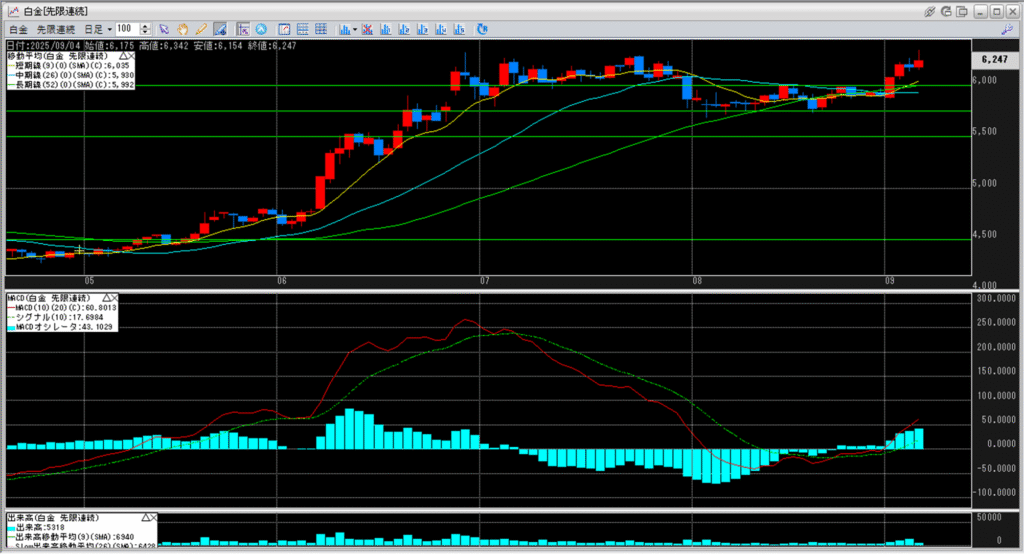Screen dimensions: 1024x554
Task: Click the シグナル(10) legend row
Action: point(56,317)
